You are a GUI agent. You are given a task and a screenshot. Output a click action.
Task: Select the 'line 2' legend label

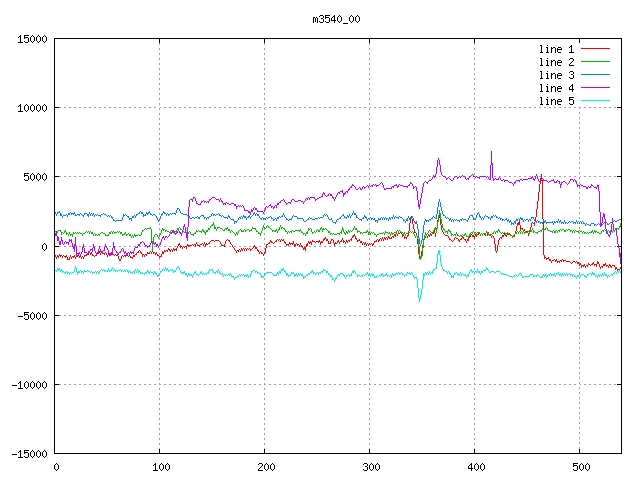tap(556, 62)
